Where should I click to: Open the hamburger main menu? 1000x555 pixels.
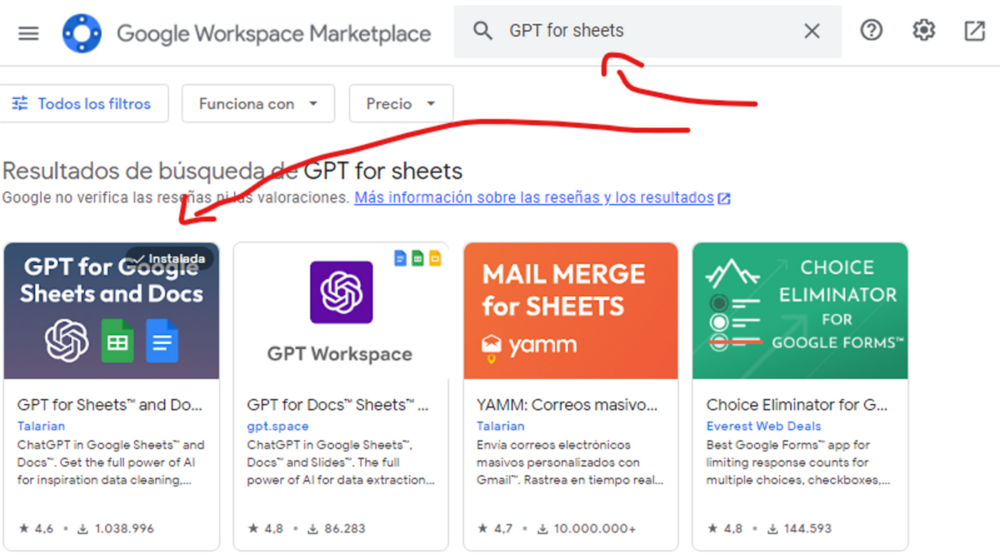28,33
